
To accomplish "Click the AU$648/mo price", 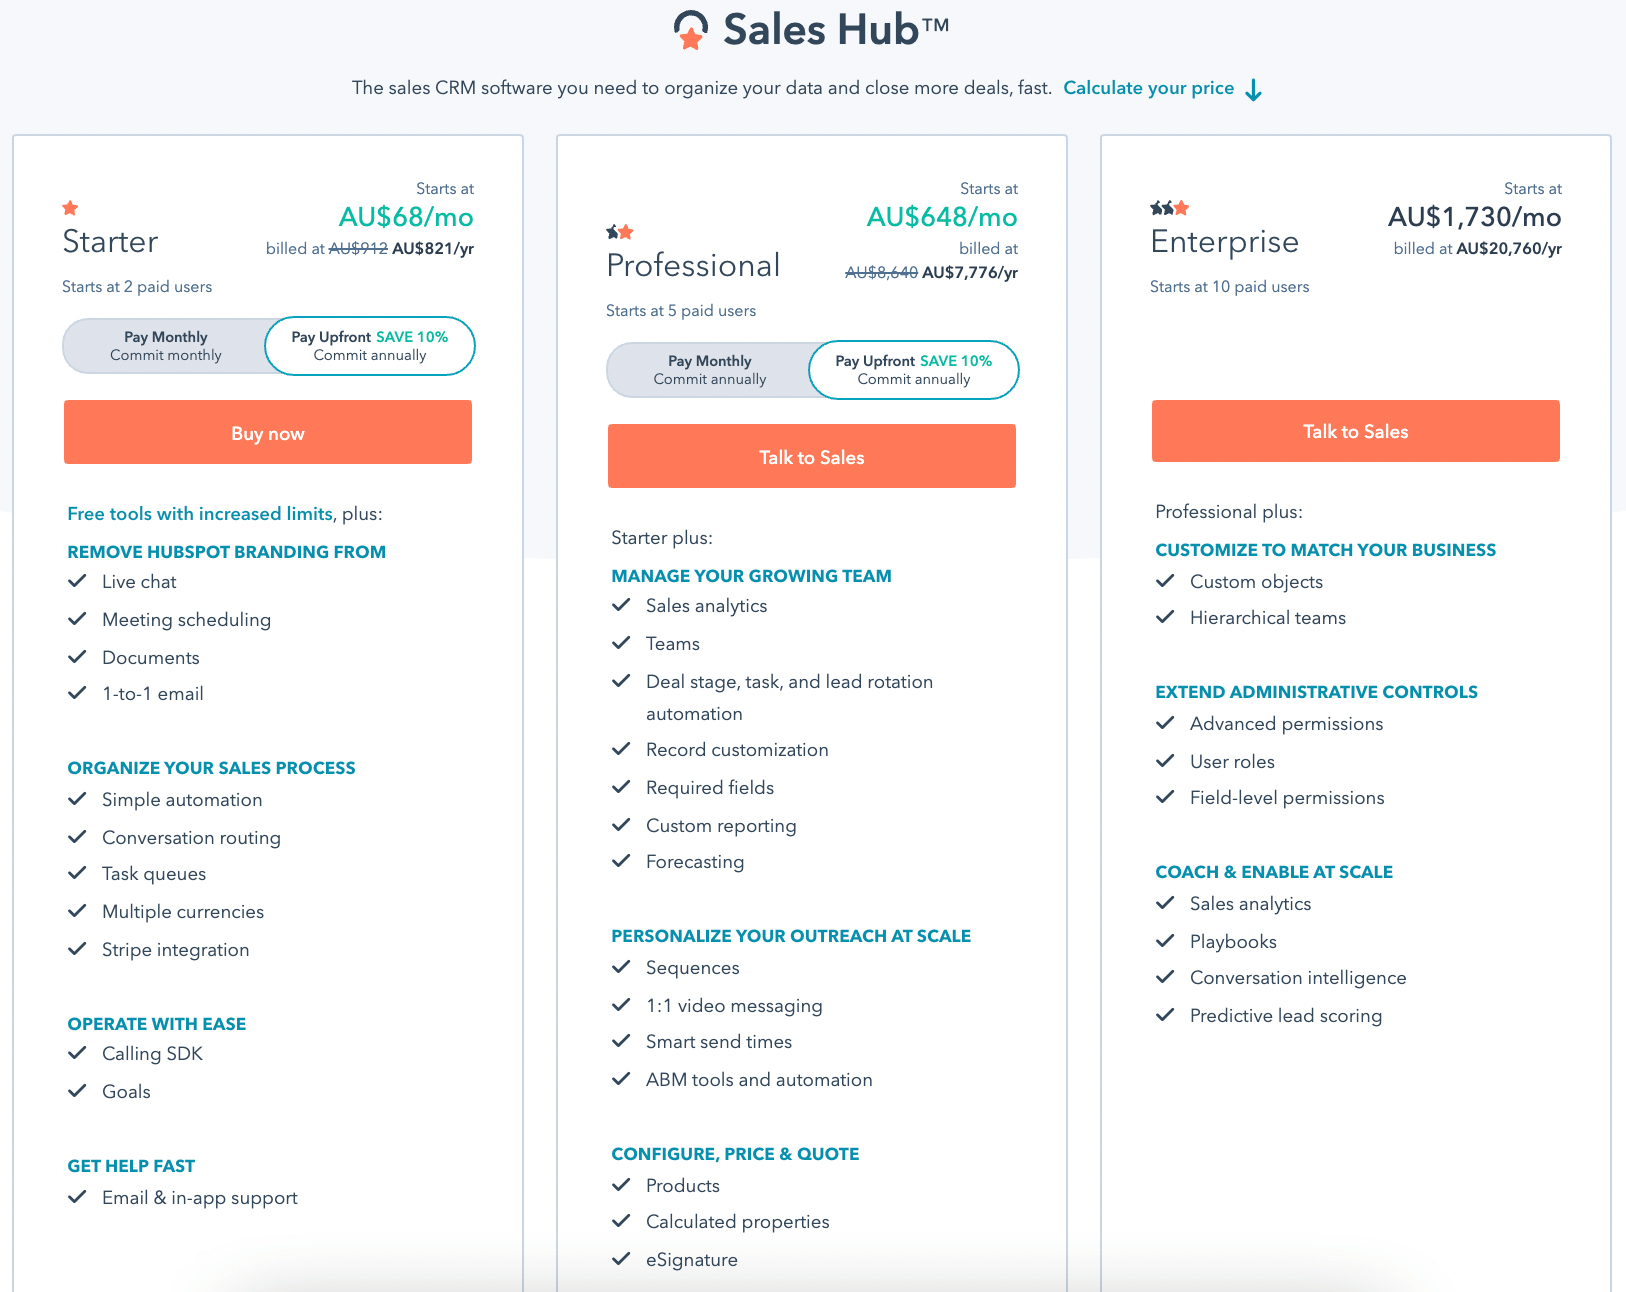I will [x=942, y=217].
